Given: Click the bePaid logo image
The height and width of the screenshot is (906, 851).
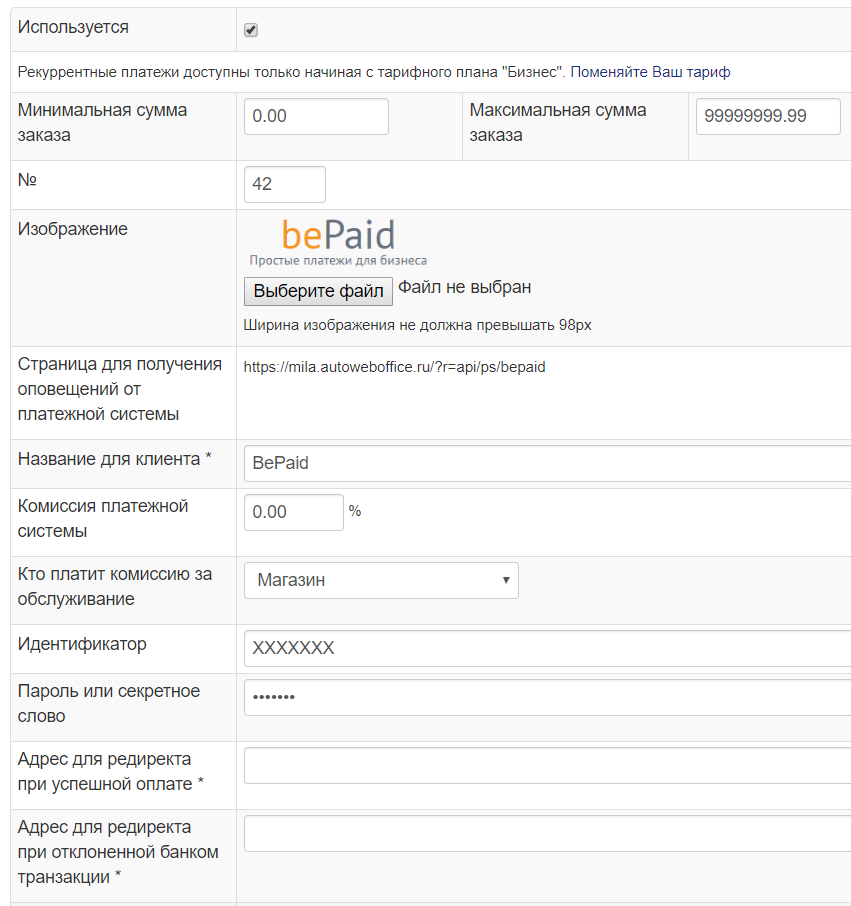Looking at the screenshot, I should tap(338, 242).
